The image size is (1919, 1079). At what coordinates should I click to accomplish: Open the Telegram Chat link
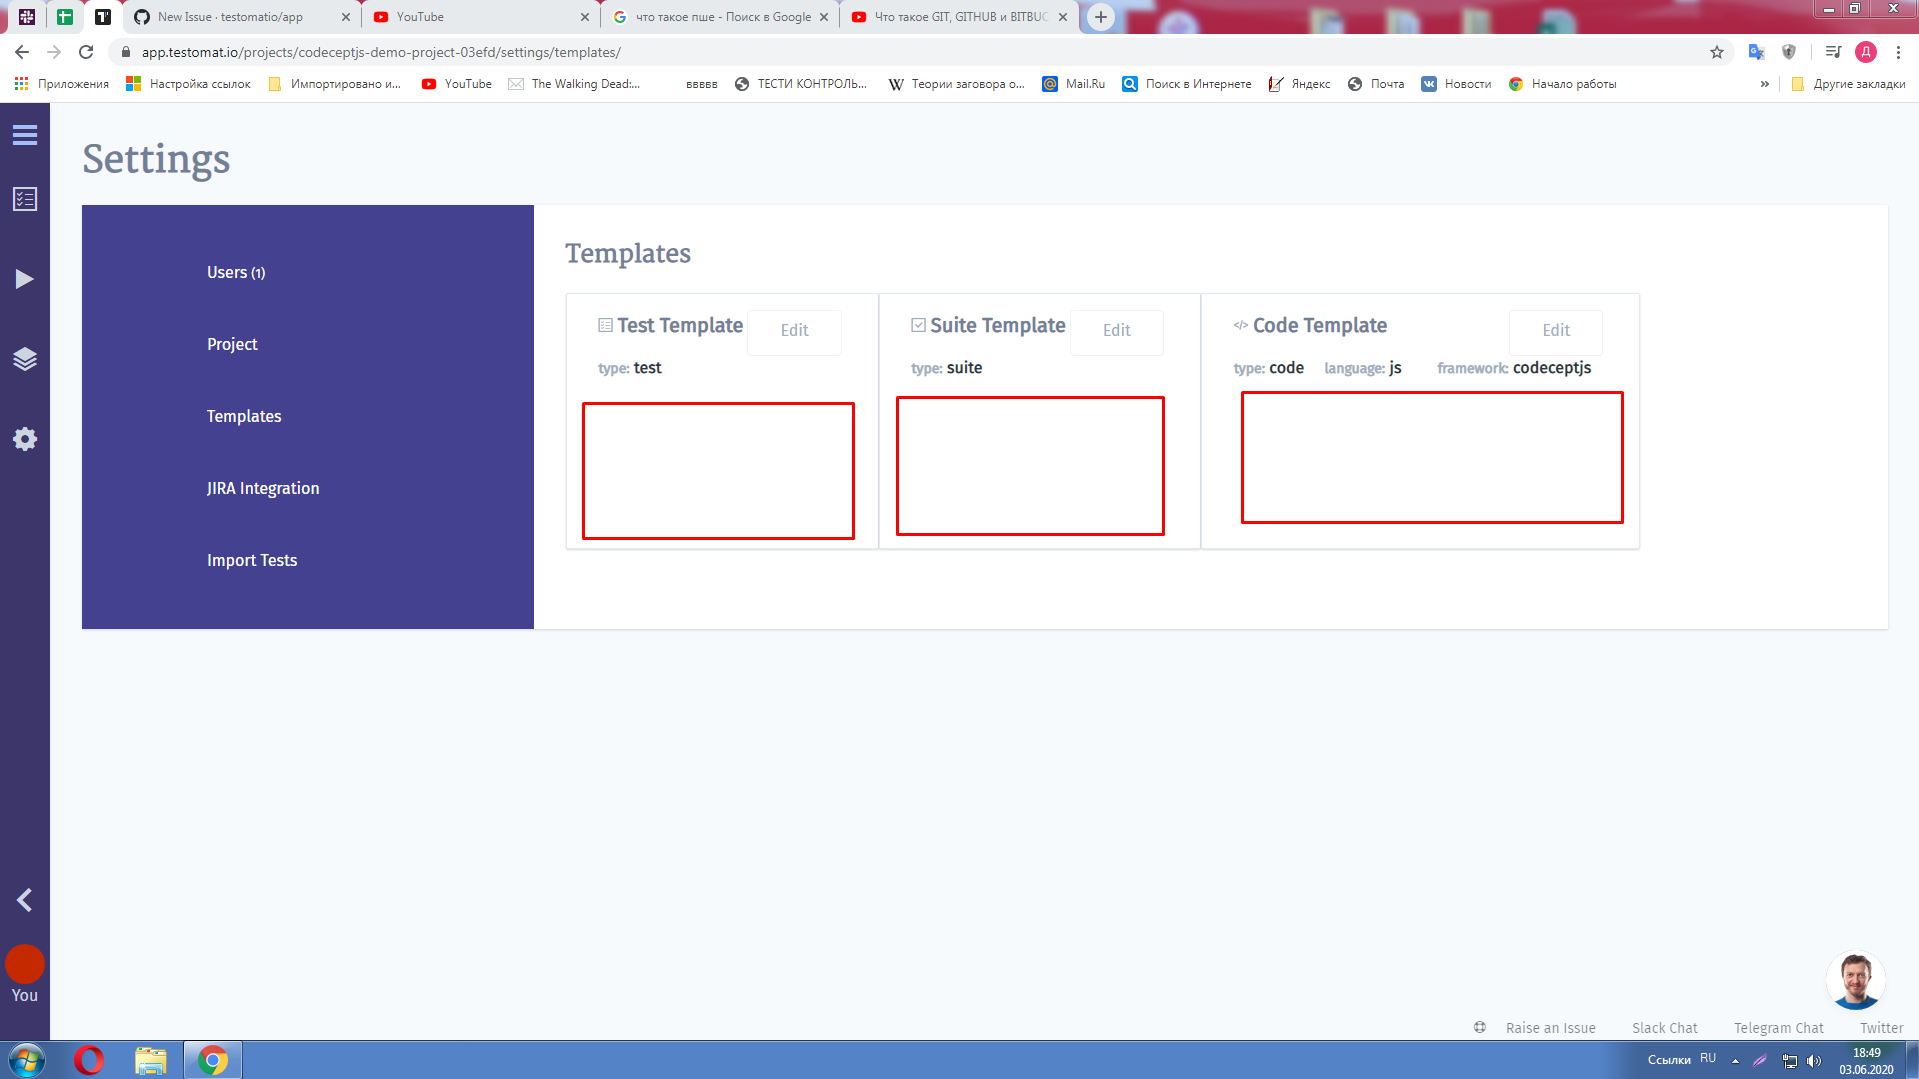point(1778,1028)
